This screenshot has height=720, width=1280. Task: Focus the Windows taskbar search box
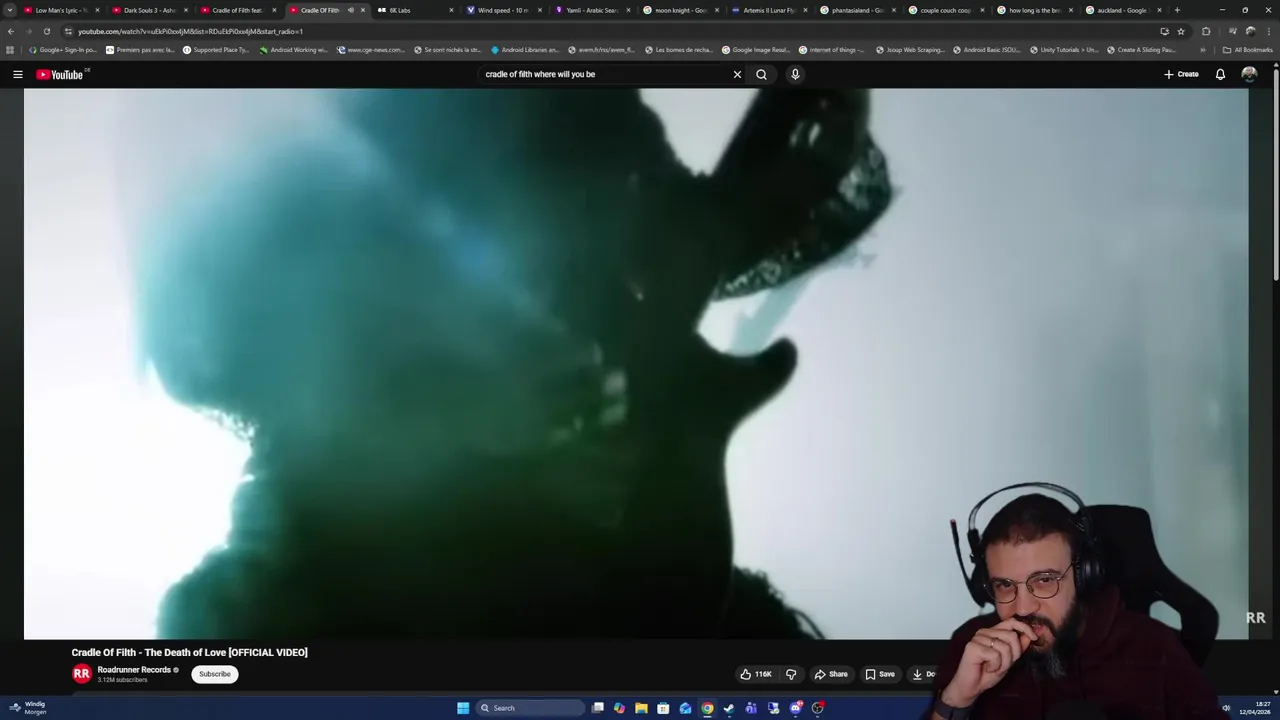530,708
